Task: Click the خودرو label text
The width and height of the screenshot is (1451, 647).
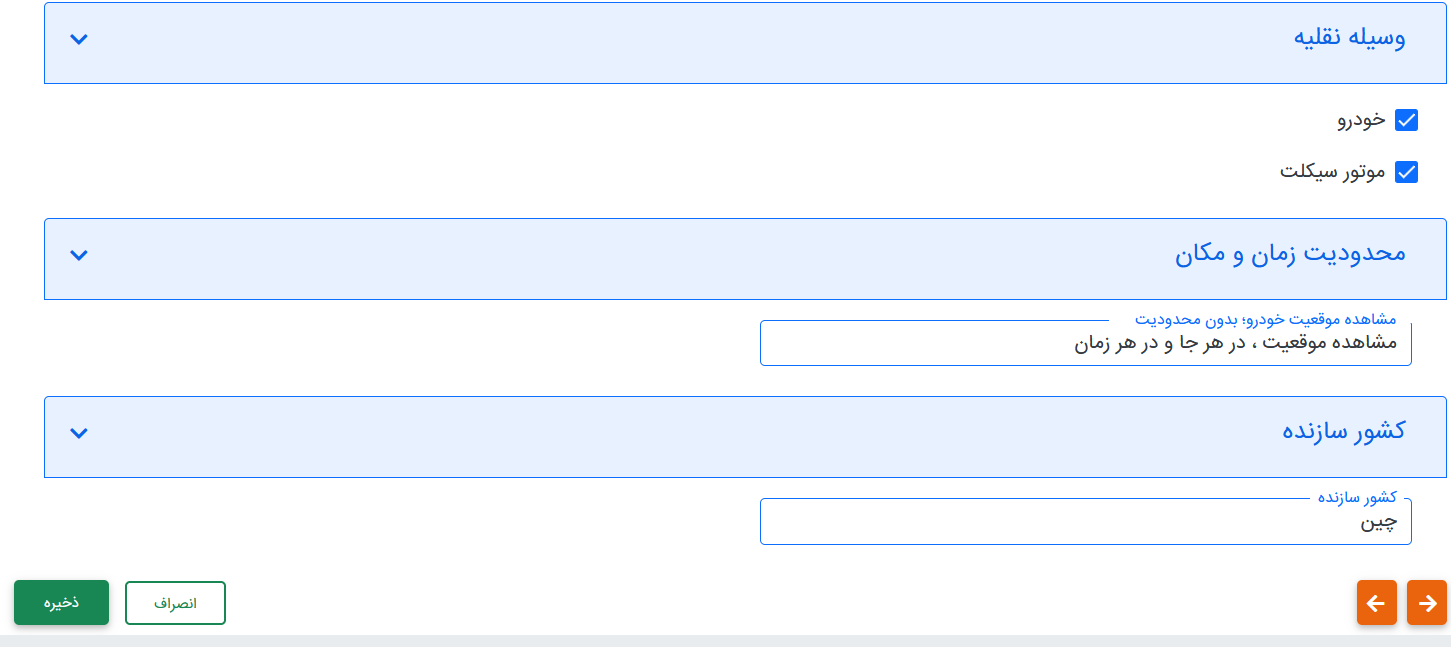Action: click(x=1362, y=120)
